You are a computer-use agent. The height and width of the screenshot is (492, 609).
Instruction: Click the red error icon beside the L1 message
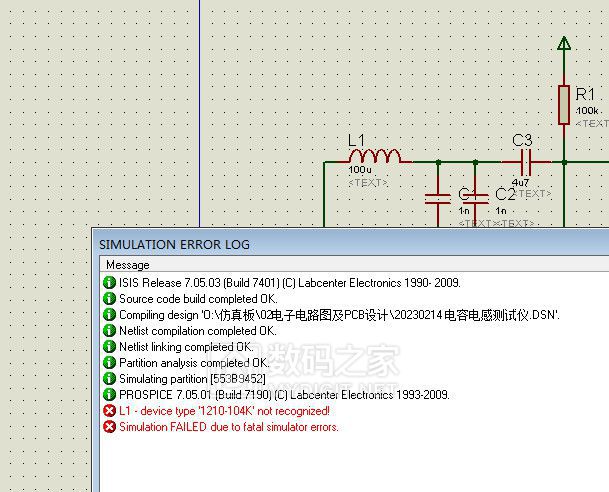(x=110, y=411)
